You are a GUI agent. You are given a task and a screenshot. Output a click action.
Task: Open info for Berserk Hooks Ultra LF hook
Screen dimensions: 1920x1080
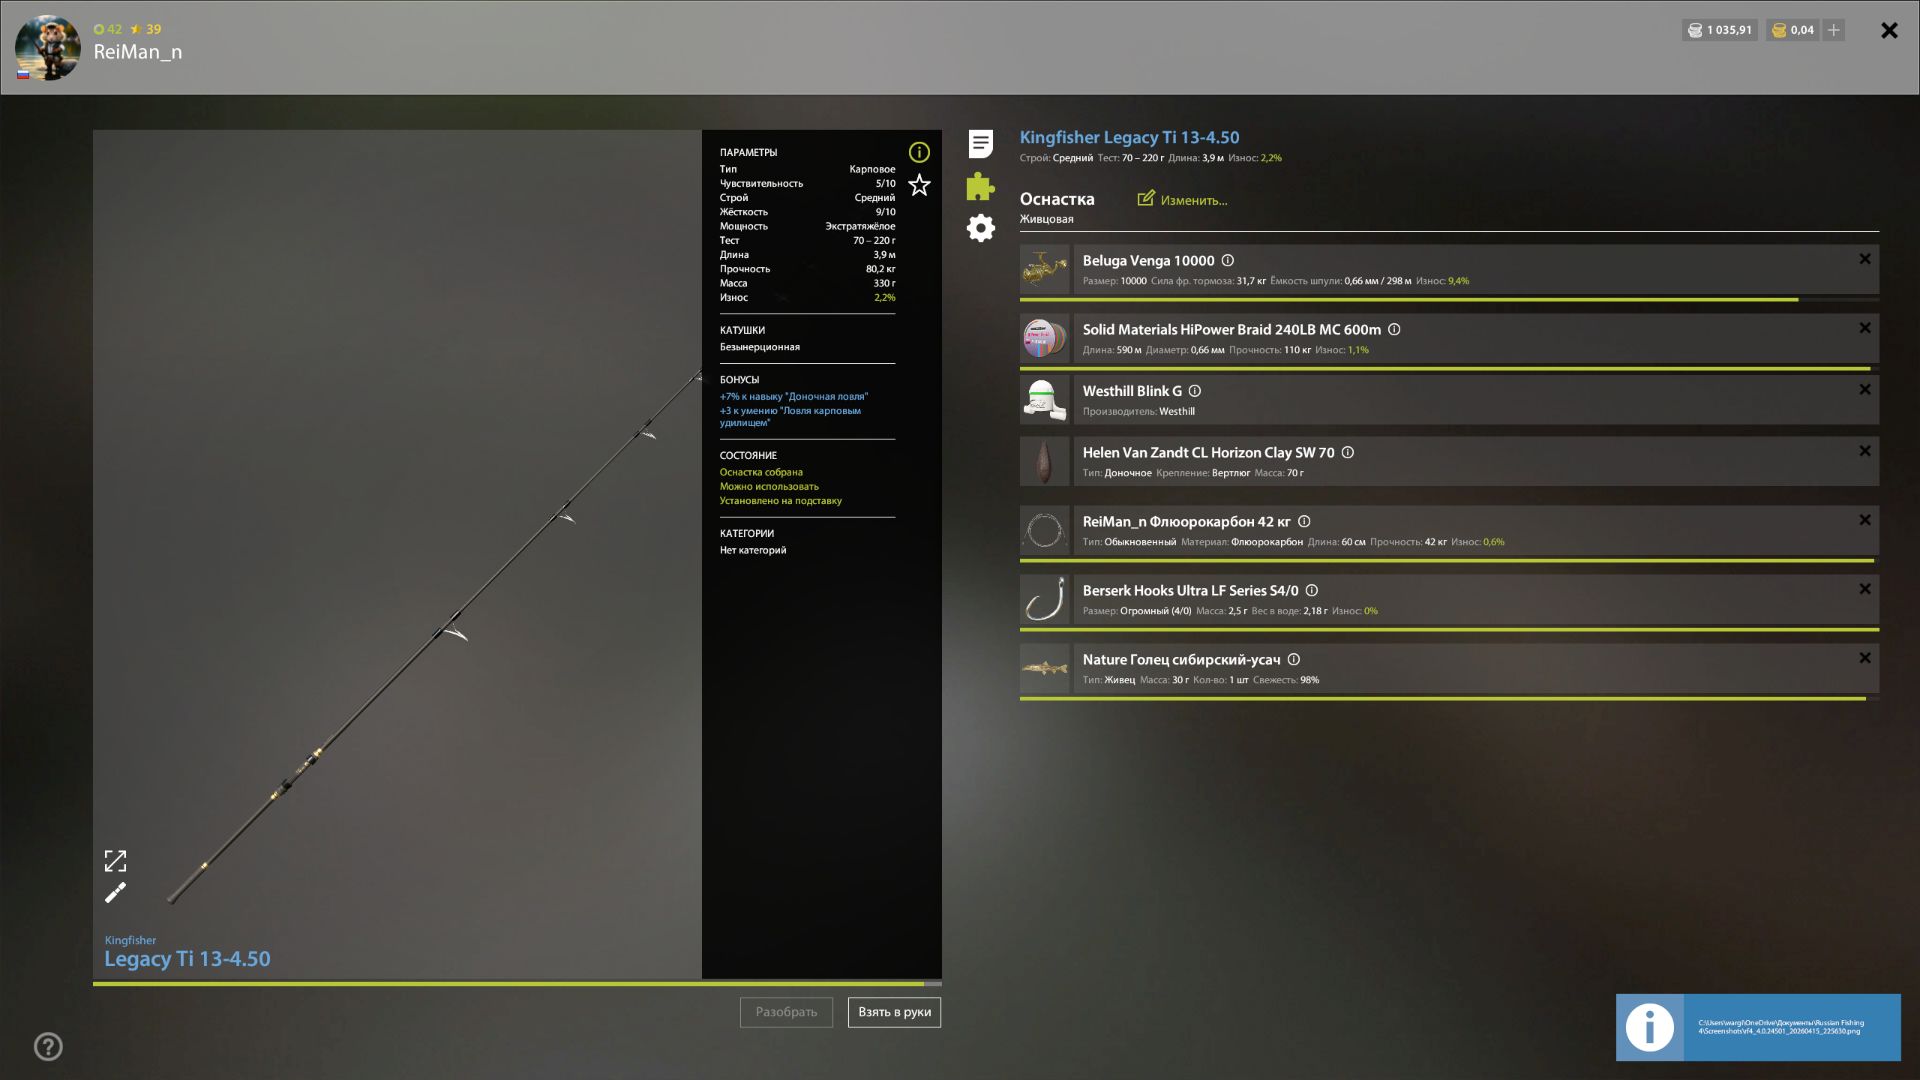[1312, 591]
